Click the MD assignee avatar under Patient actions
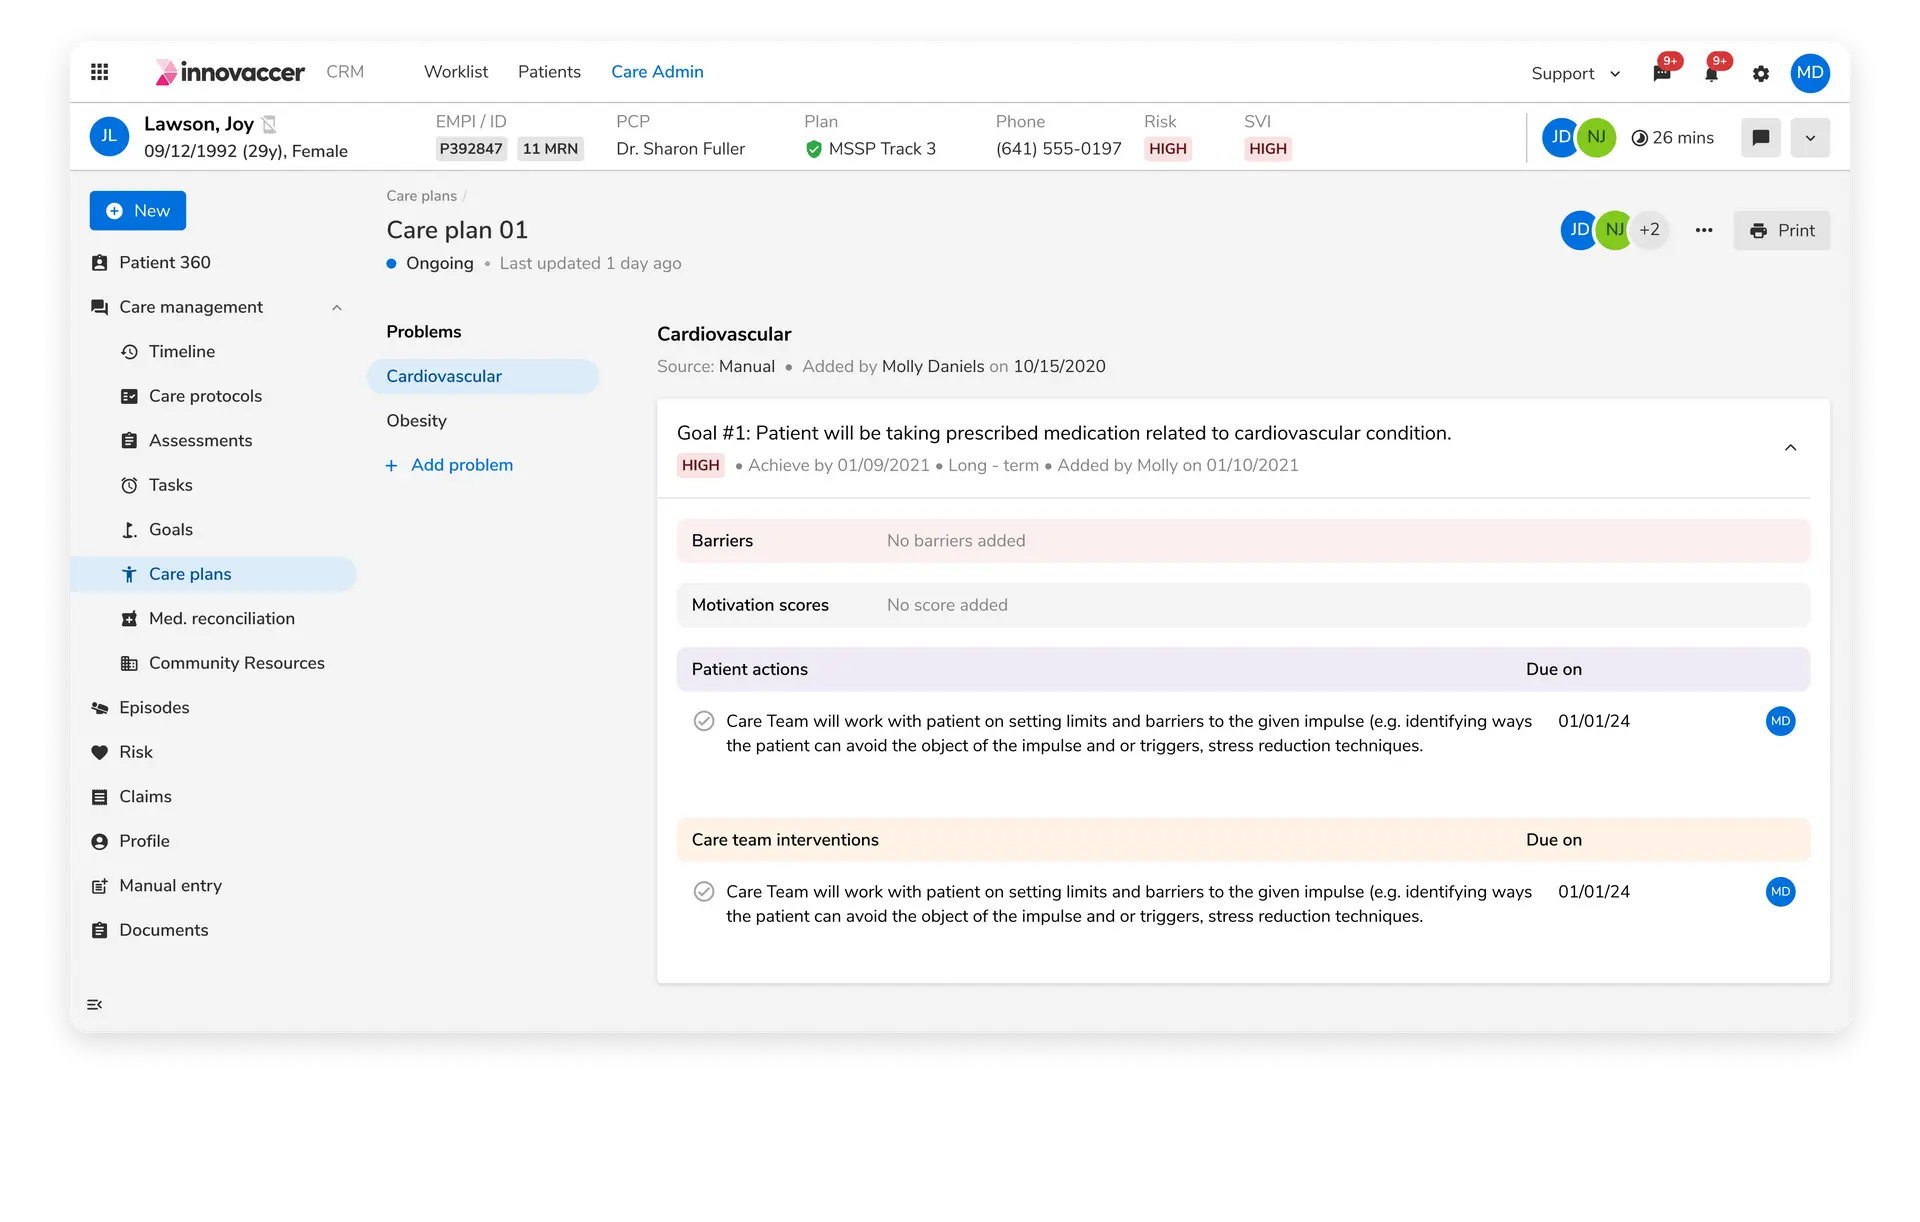The width and height of the screenshot is (1920, 1222). pos(1780,721)
